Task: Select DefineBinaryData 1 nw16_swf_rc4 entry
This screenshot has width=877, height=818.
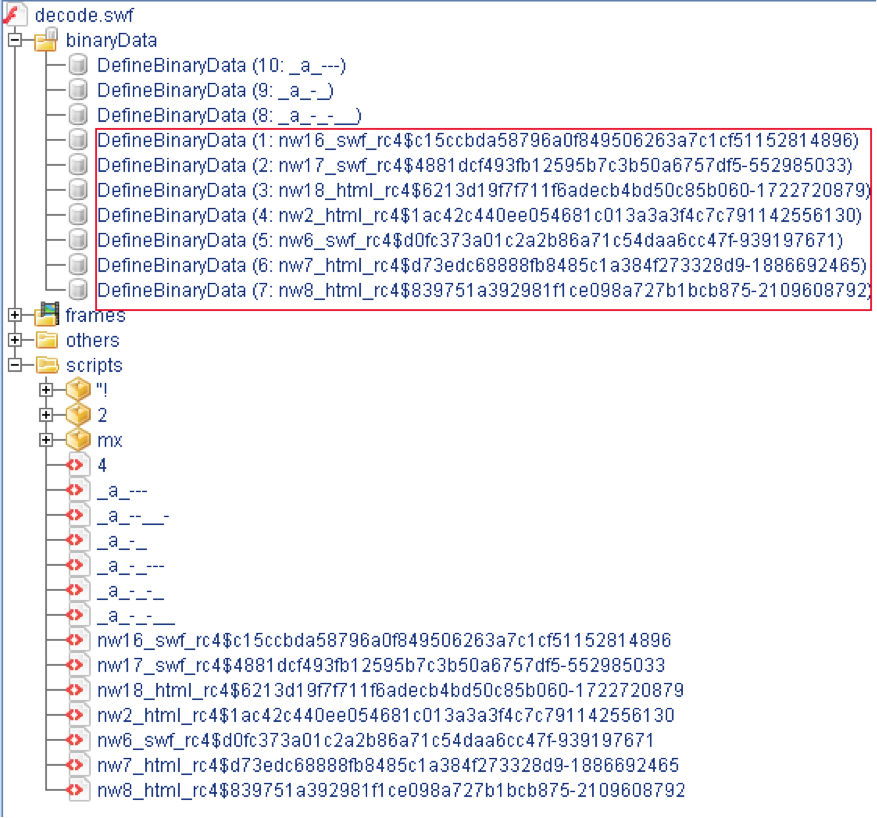Action: pyautogui.click(x=478, y=140)
